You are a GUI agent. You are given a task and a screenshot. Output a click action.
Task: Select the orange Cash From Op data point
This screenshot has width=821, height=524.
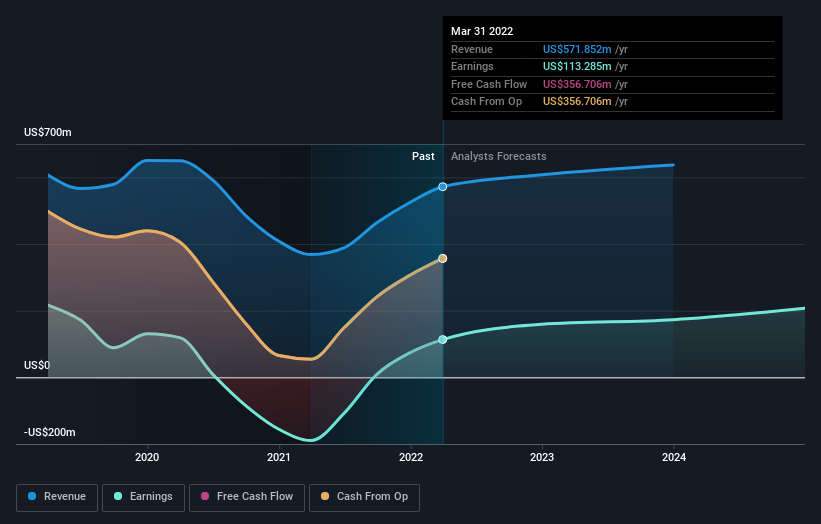coord(443,259)
